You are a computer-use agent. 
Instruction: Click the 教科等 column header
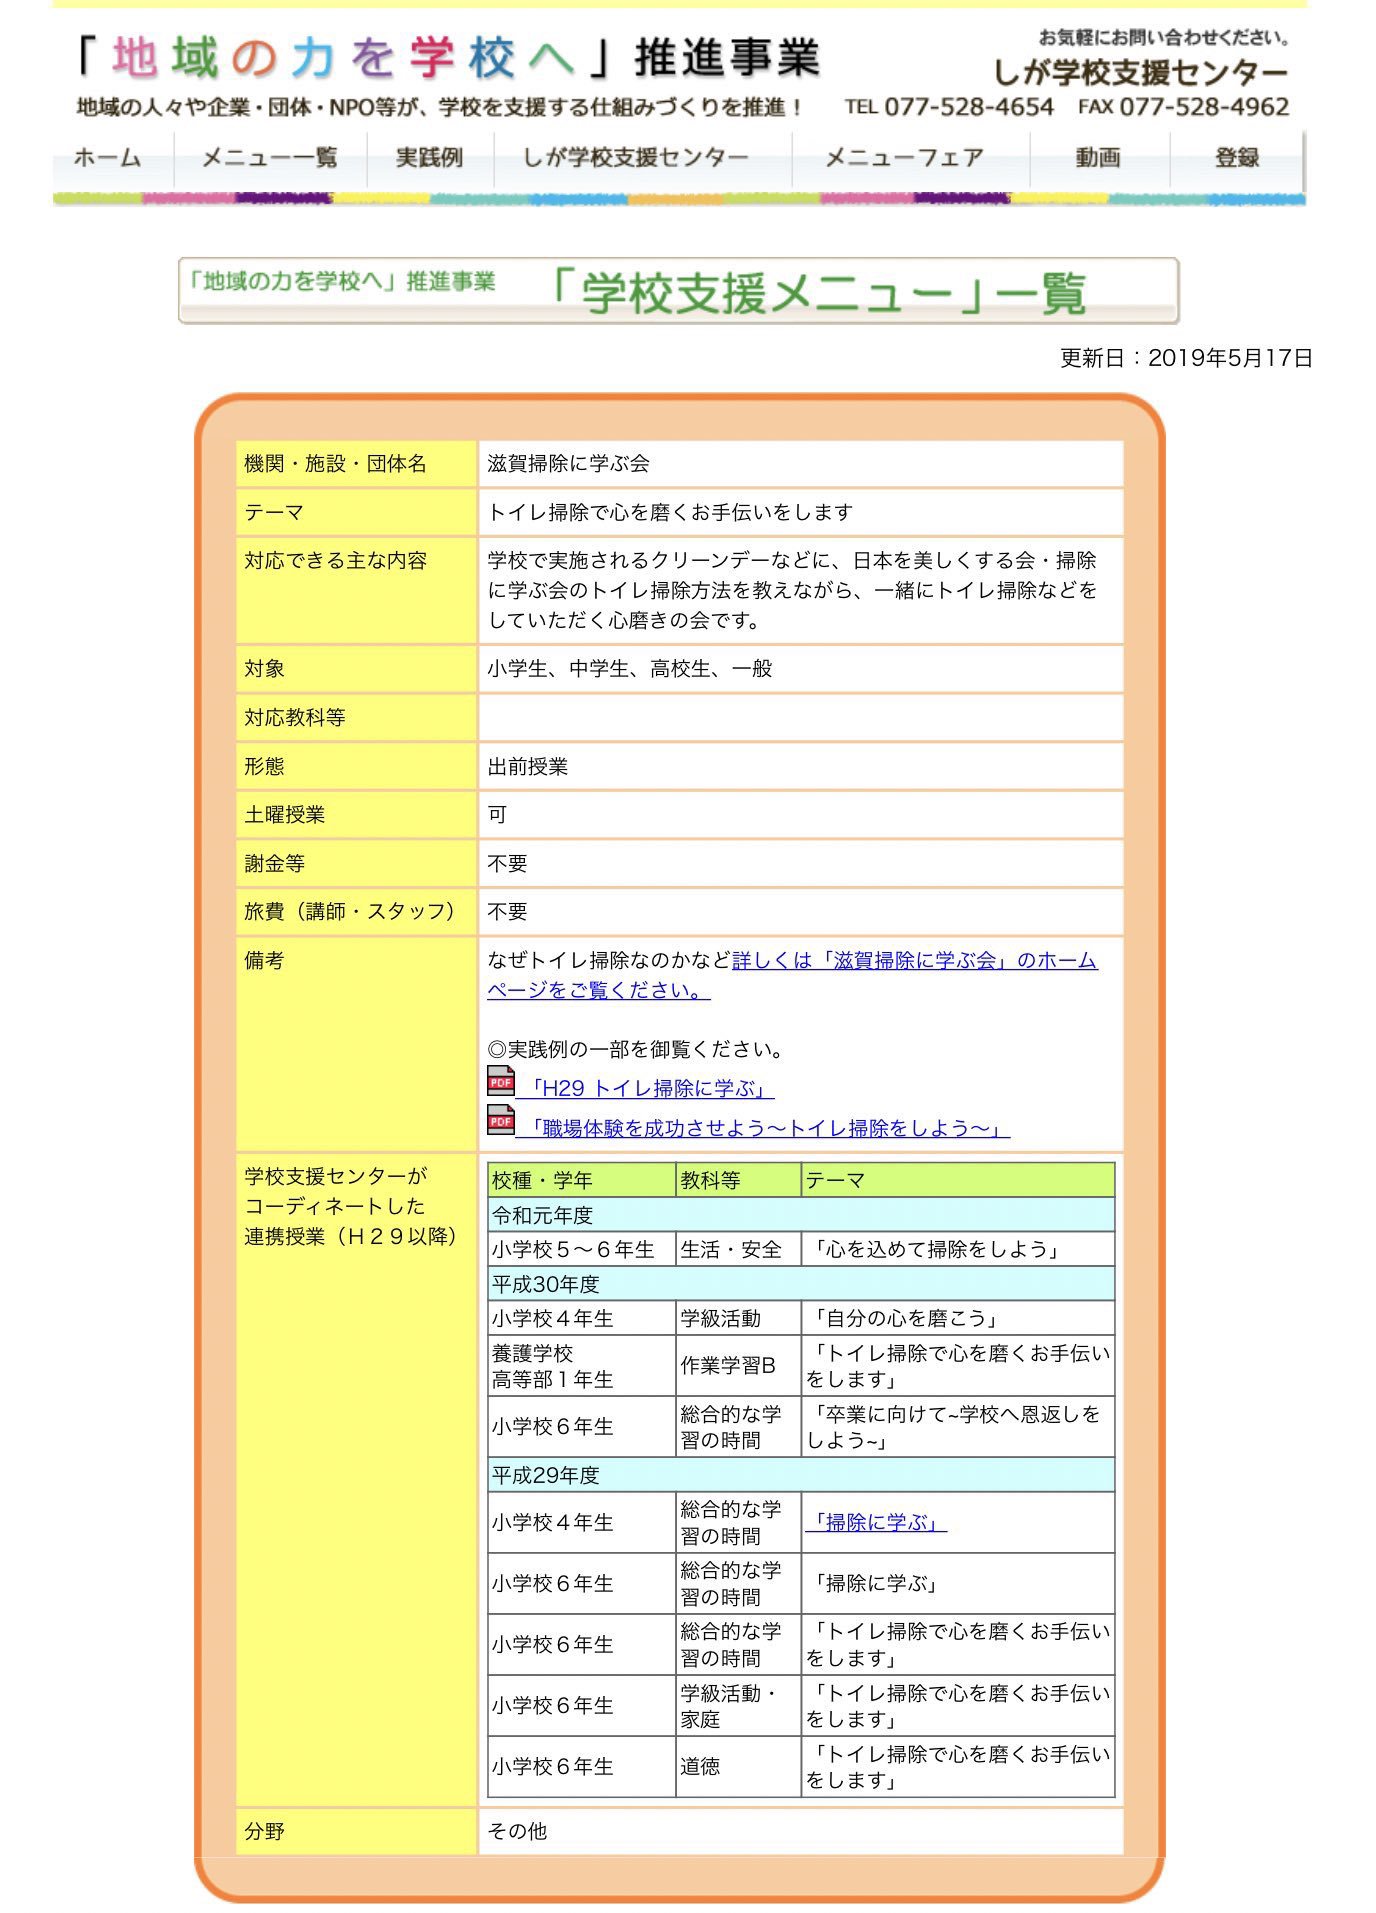[x=739, y=1181]
